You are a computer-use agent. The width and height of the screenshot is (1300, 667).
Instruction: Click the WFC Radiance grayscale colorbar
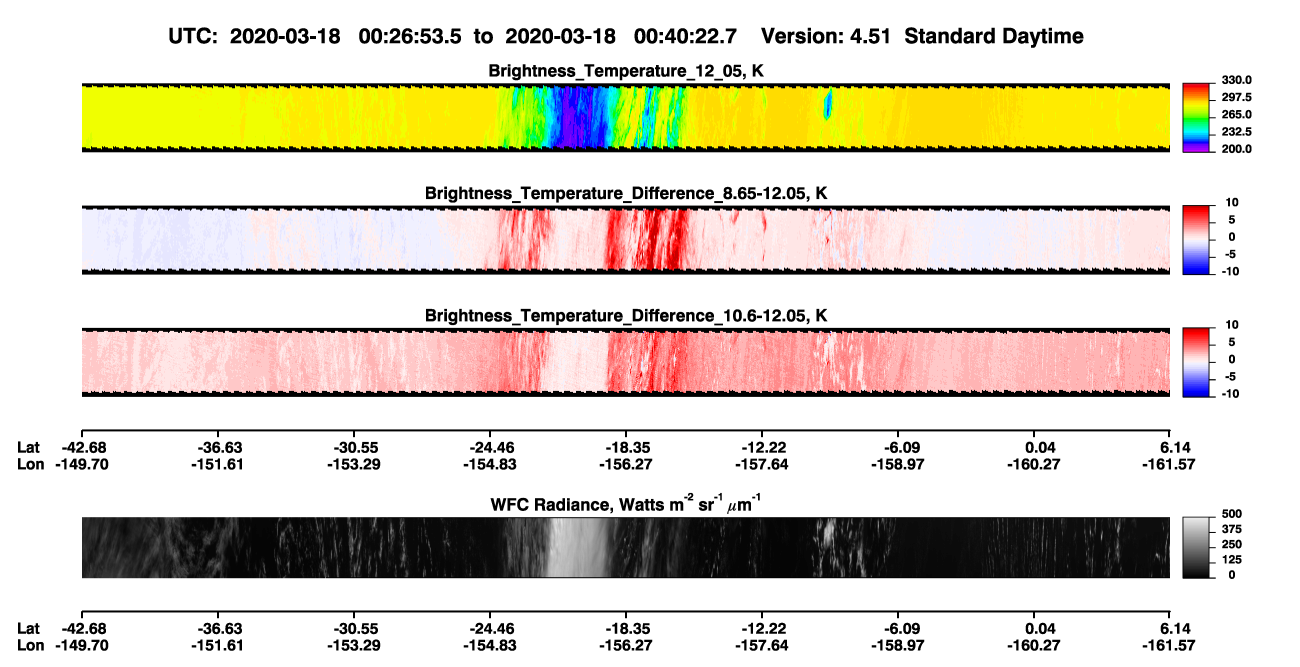pos(1196,547)
